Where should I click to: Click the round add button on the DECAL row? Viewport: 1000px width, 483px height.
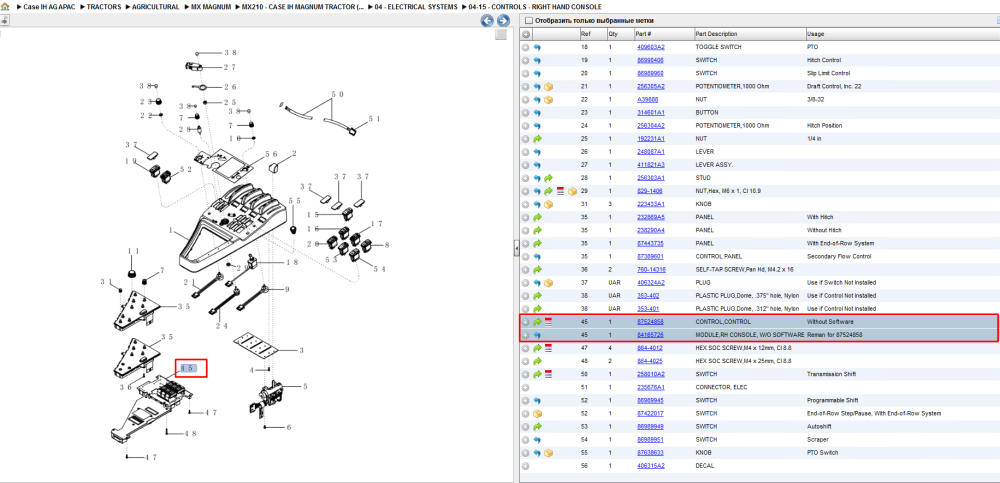[x=526, y=466]
